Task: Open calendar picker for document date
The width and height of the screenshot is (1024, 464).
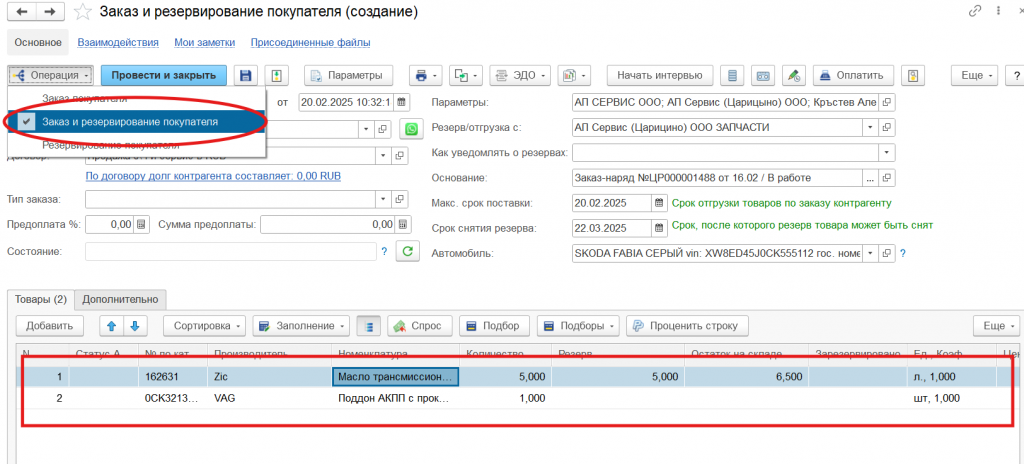Action: [402, 102]
